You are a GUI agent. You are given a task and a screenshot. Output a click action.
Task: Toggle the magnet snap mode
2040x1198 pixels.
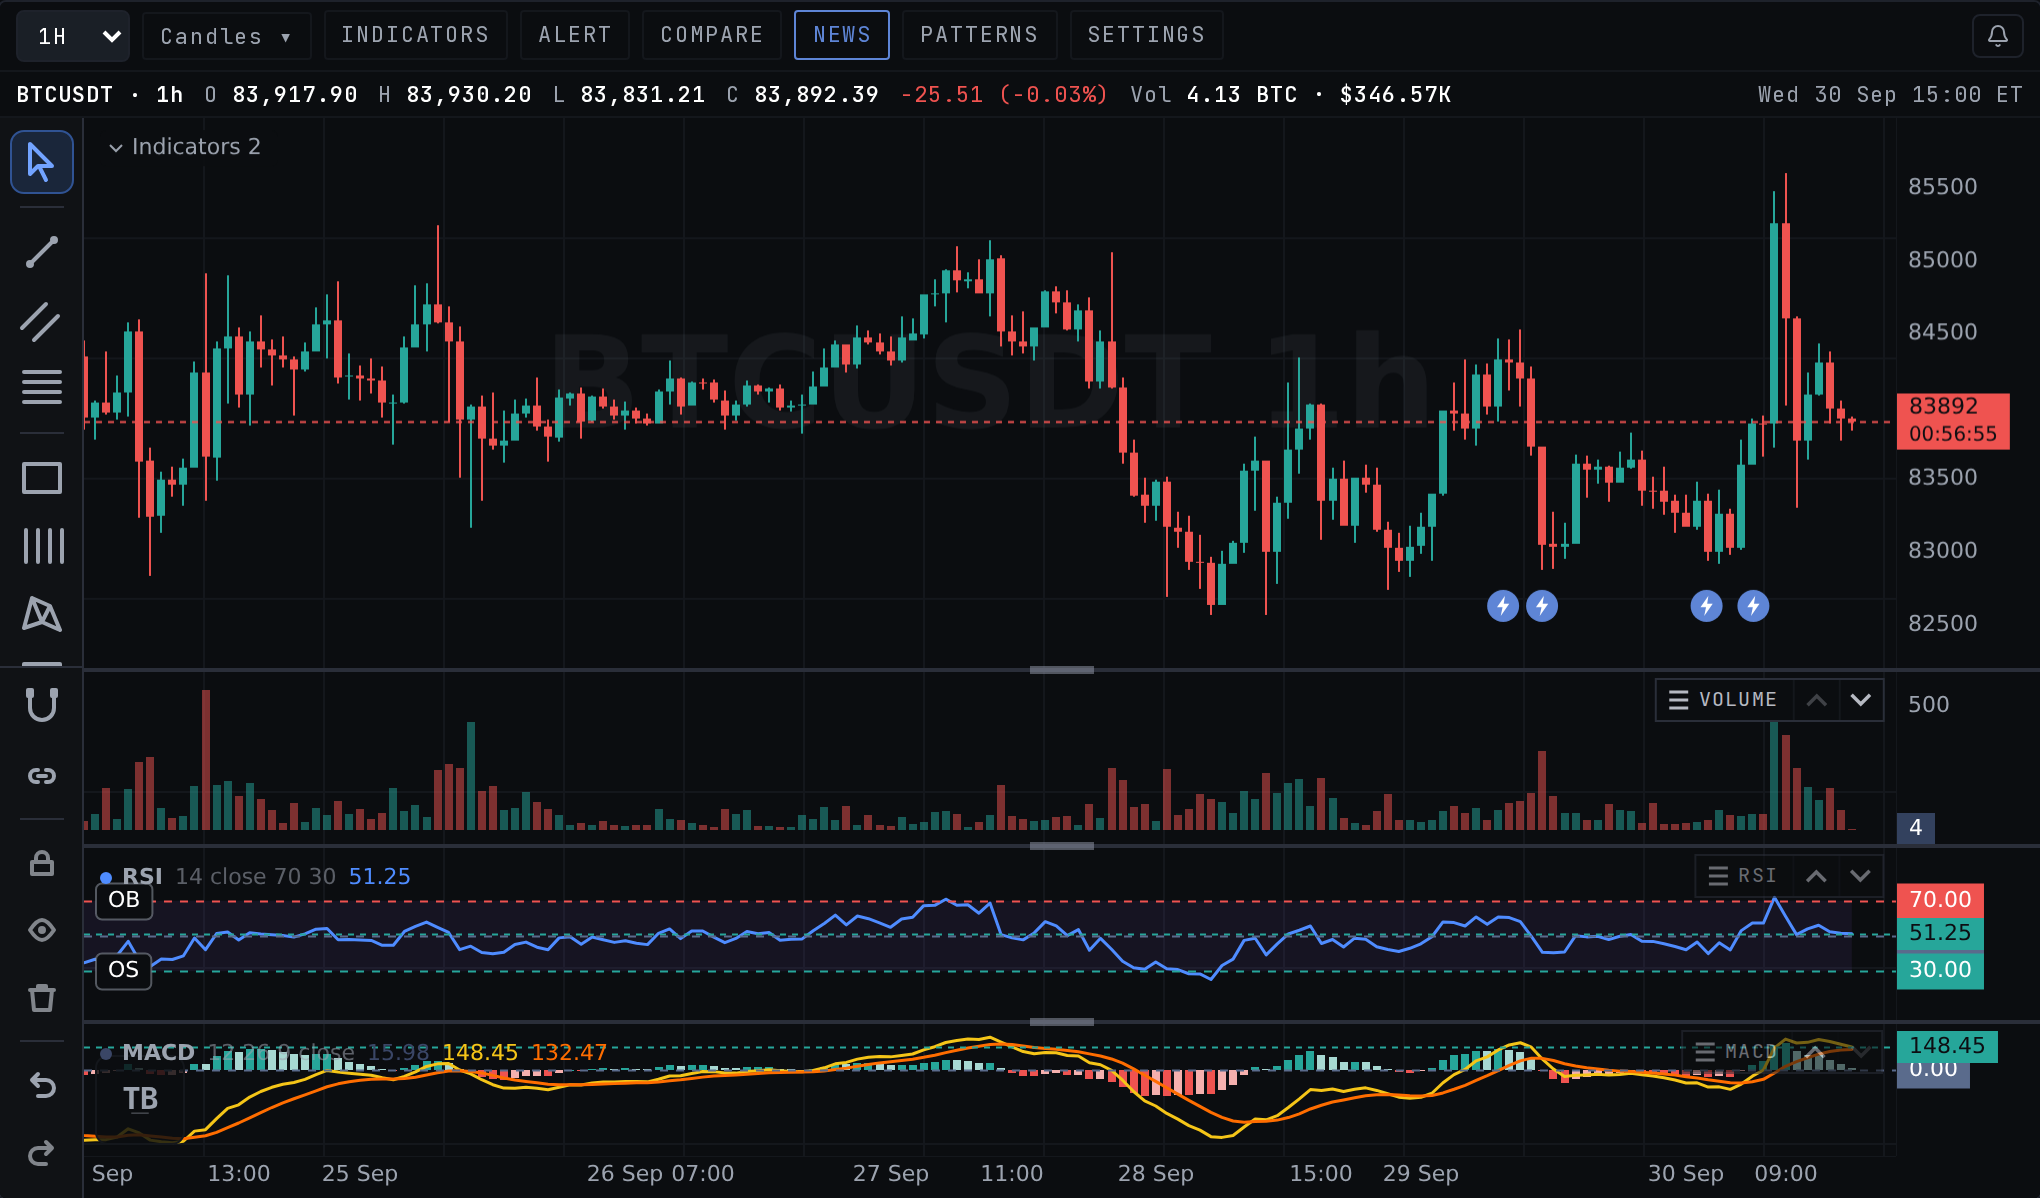[41, 705]
